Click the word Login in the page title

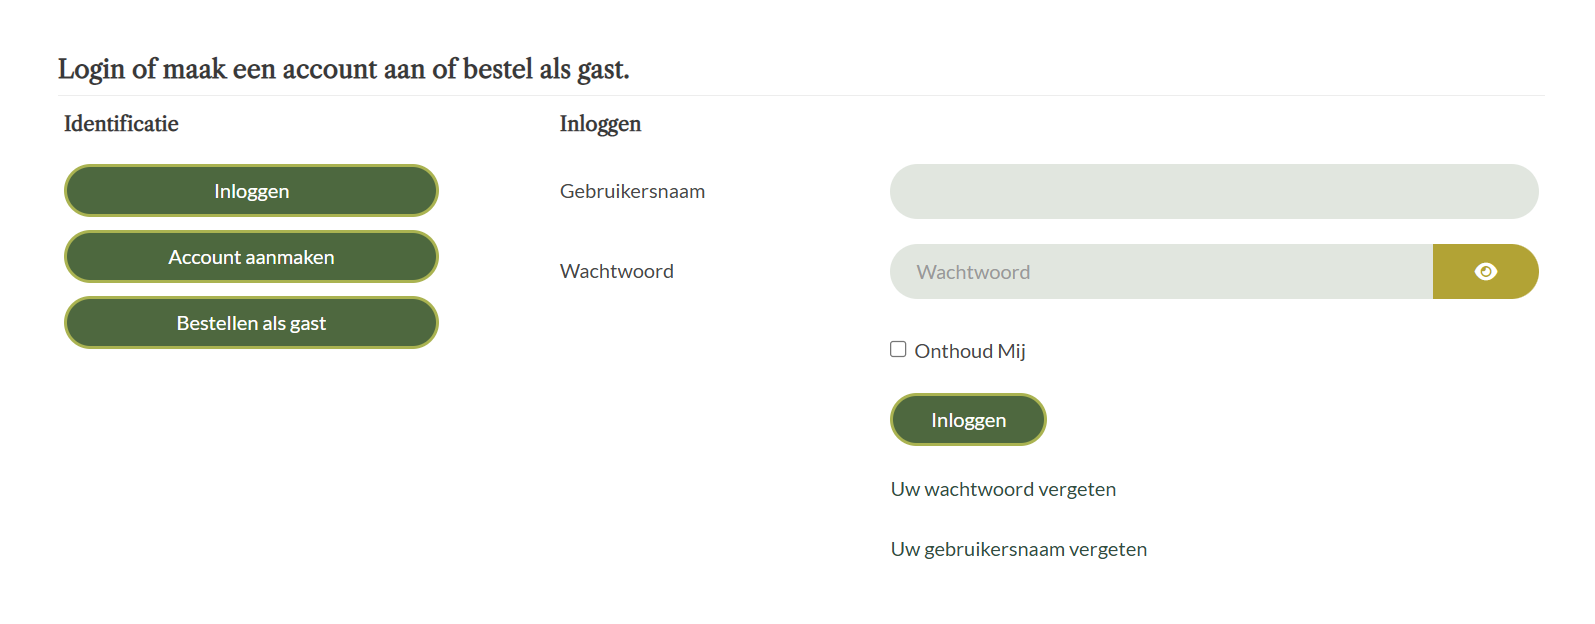91,69
